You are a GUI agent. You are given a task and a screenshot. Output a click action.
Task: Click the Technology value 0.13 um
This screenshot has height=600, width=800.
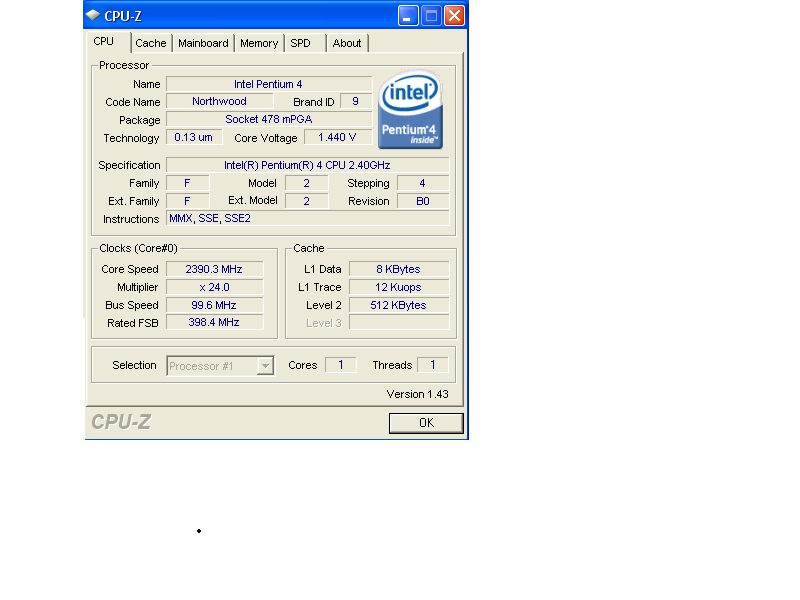(194, 137)
